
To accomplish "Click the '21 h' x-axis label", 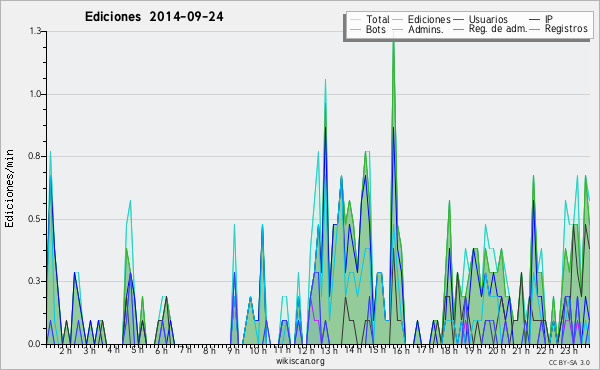I will coord(521,351).
